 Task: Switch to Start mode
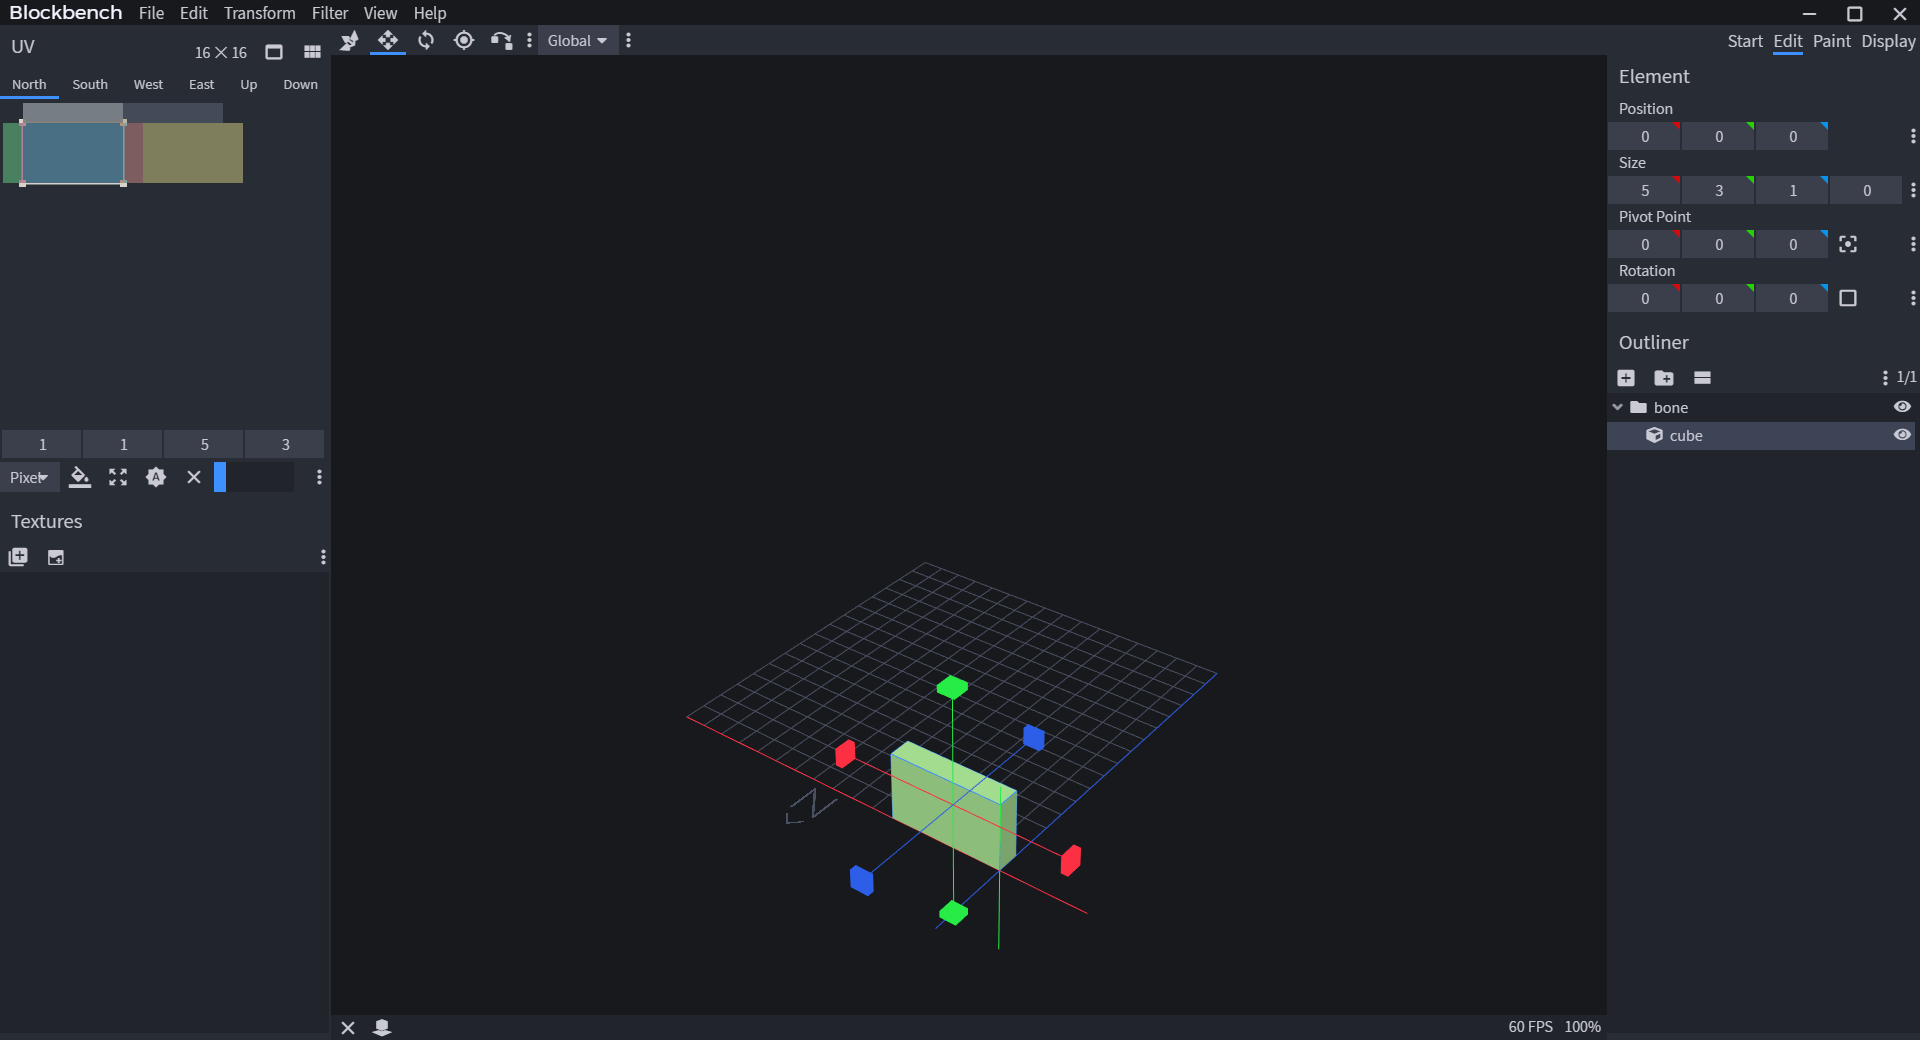click(x=1745, y=41)
